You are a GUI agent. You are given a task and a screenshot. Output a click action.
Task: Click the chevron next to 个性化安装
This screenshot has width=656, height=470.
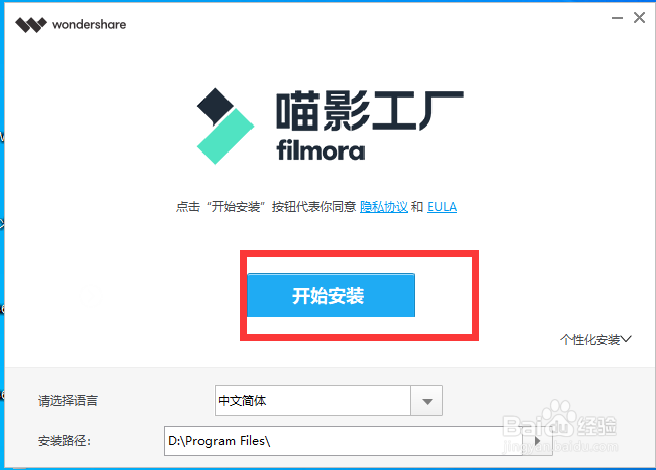(626, 339)
